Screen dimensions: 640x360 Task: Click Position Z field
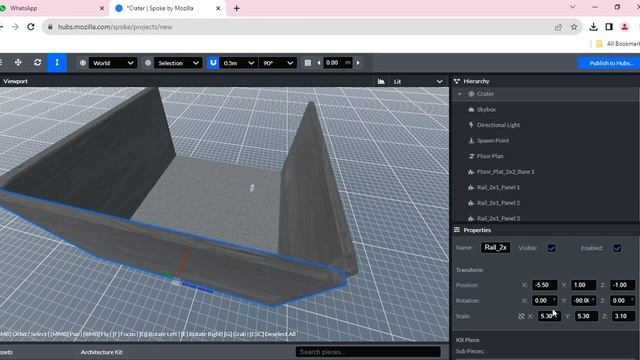pyautogui.click(x=622, y=285)
